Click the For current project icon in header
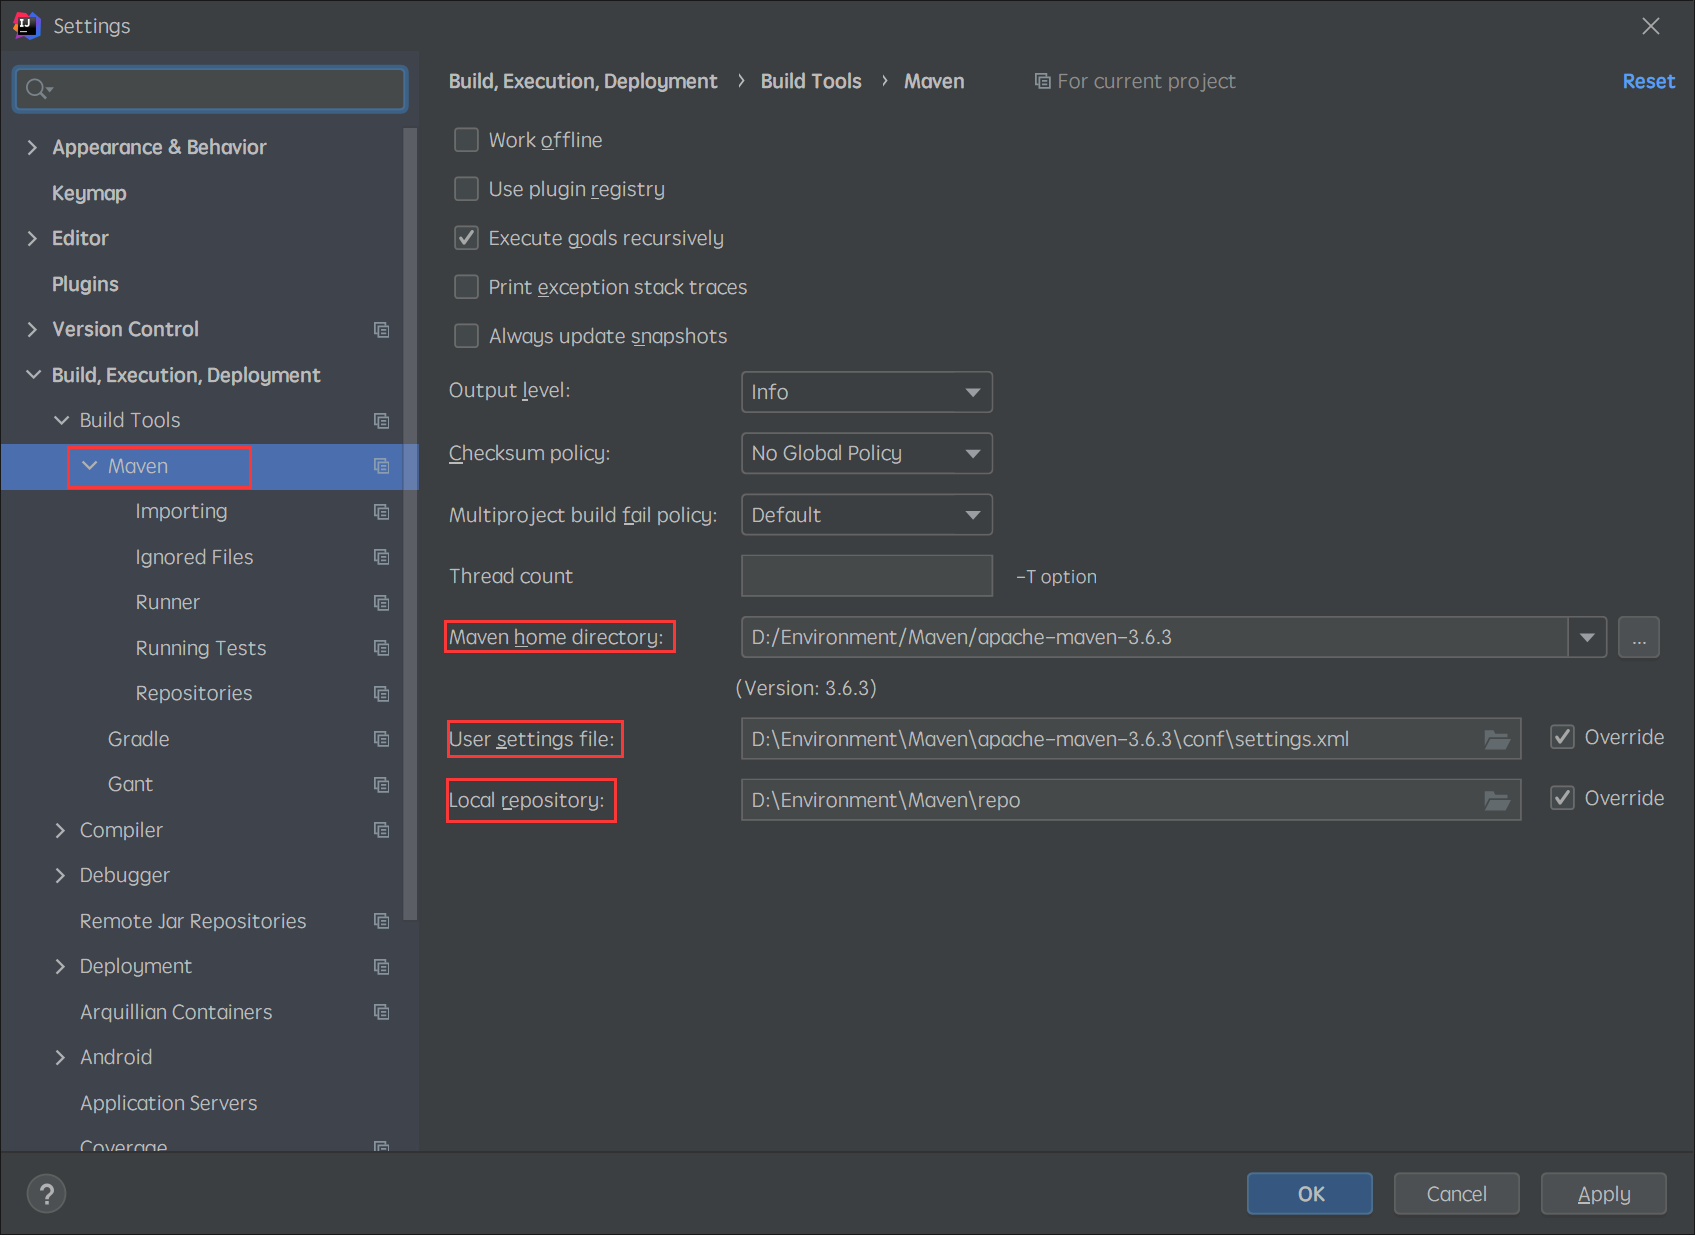Viewport: 1695px width, 1235px height. coord(1042,81)
